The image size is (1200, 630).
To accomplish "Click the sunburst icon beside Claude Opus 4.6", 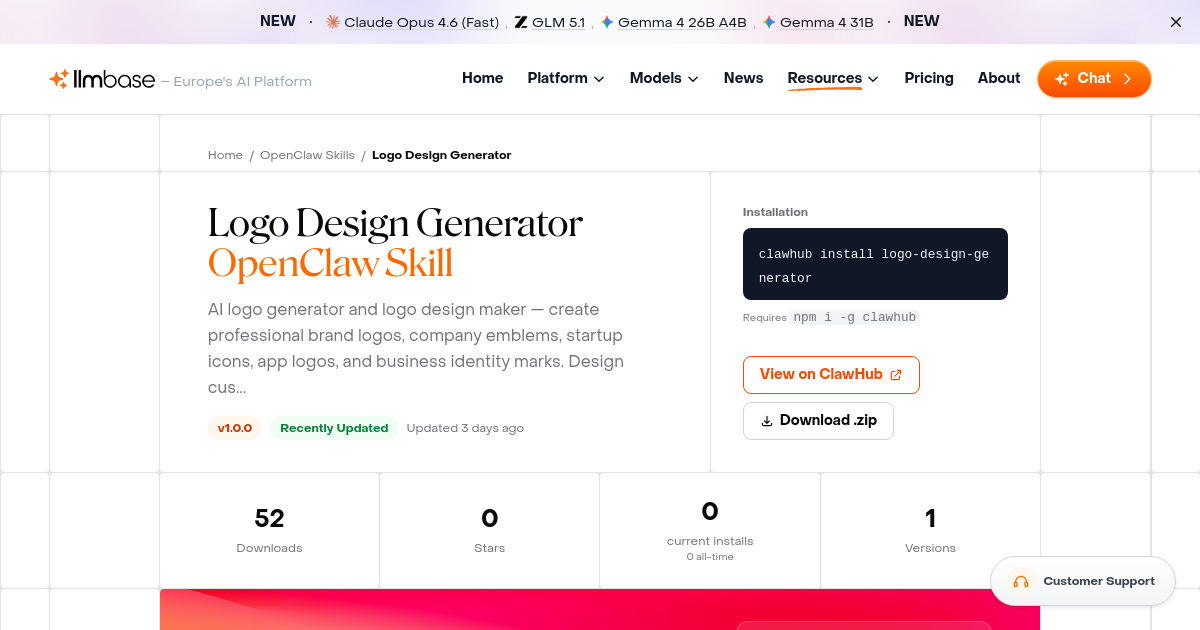I will [x=332, y=21].
